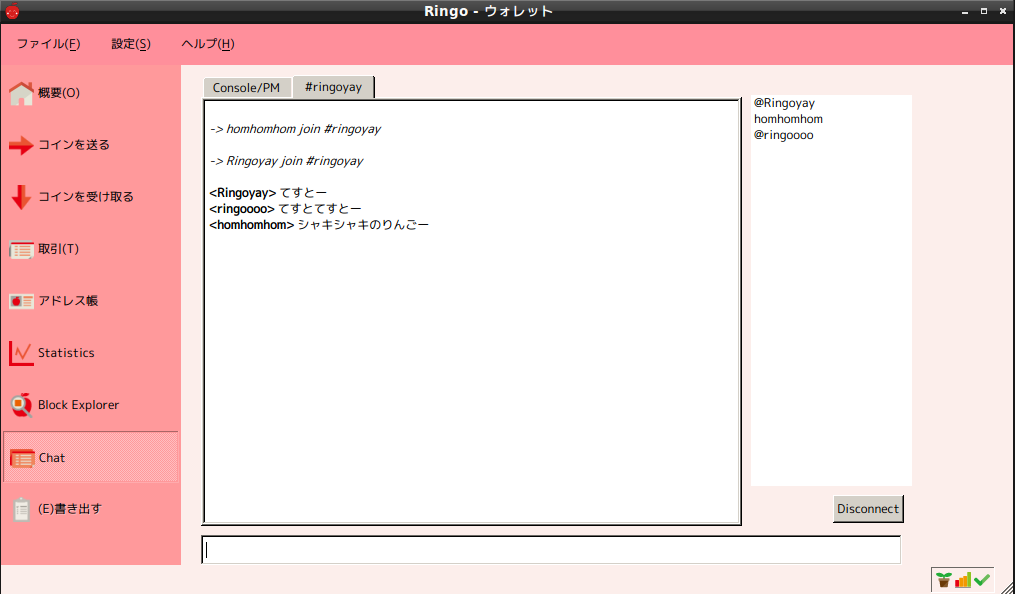Click the Ringo apple icon in title bar
The image size is (1015, 594).
(x=12, y=11)
